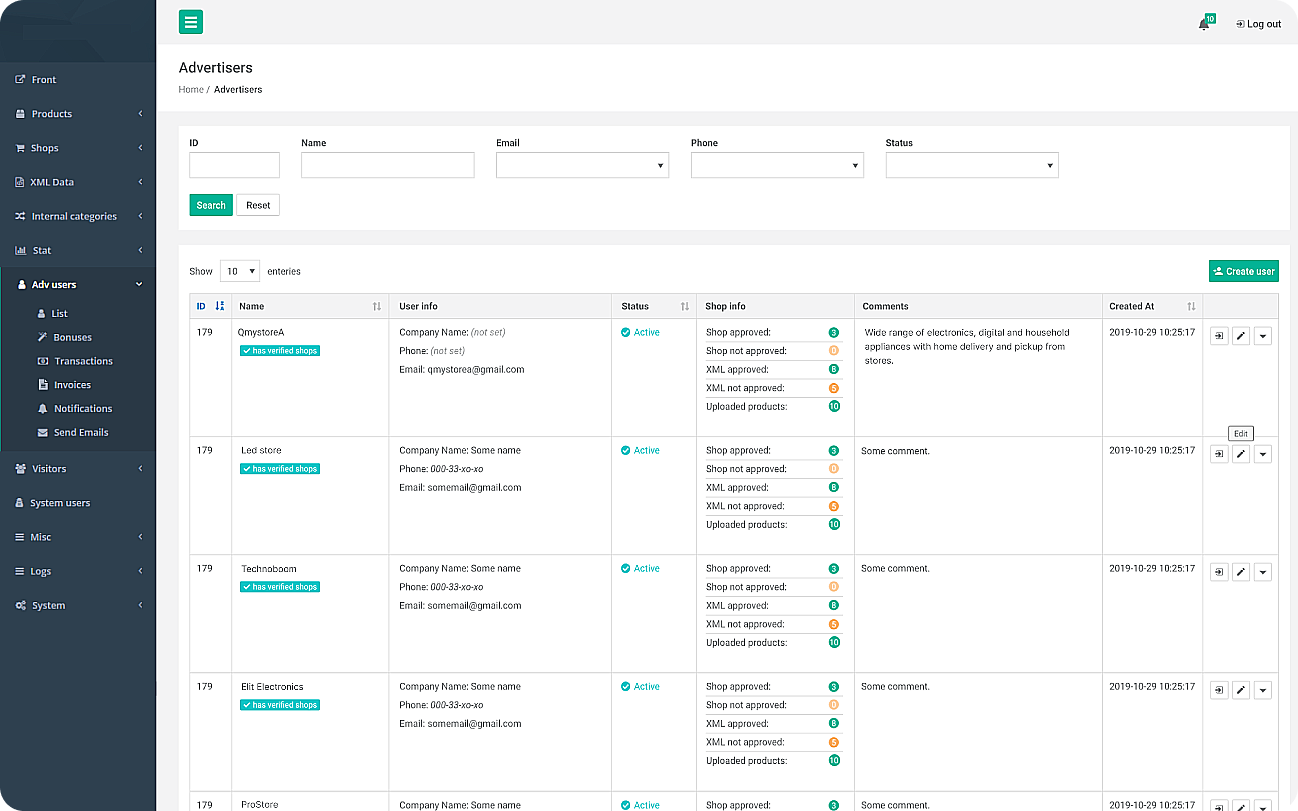Expand more actions caret for QmystoreA

(x=1262, y=336)
